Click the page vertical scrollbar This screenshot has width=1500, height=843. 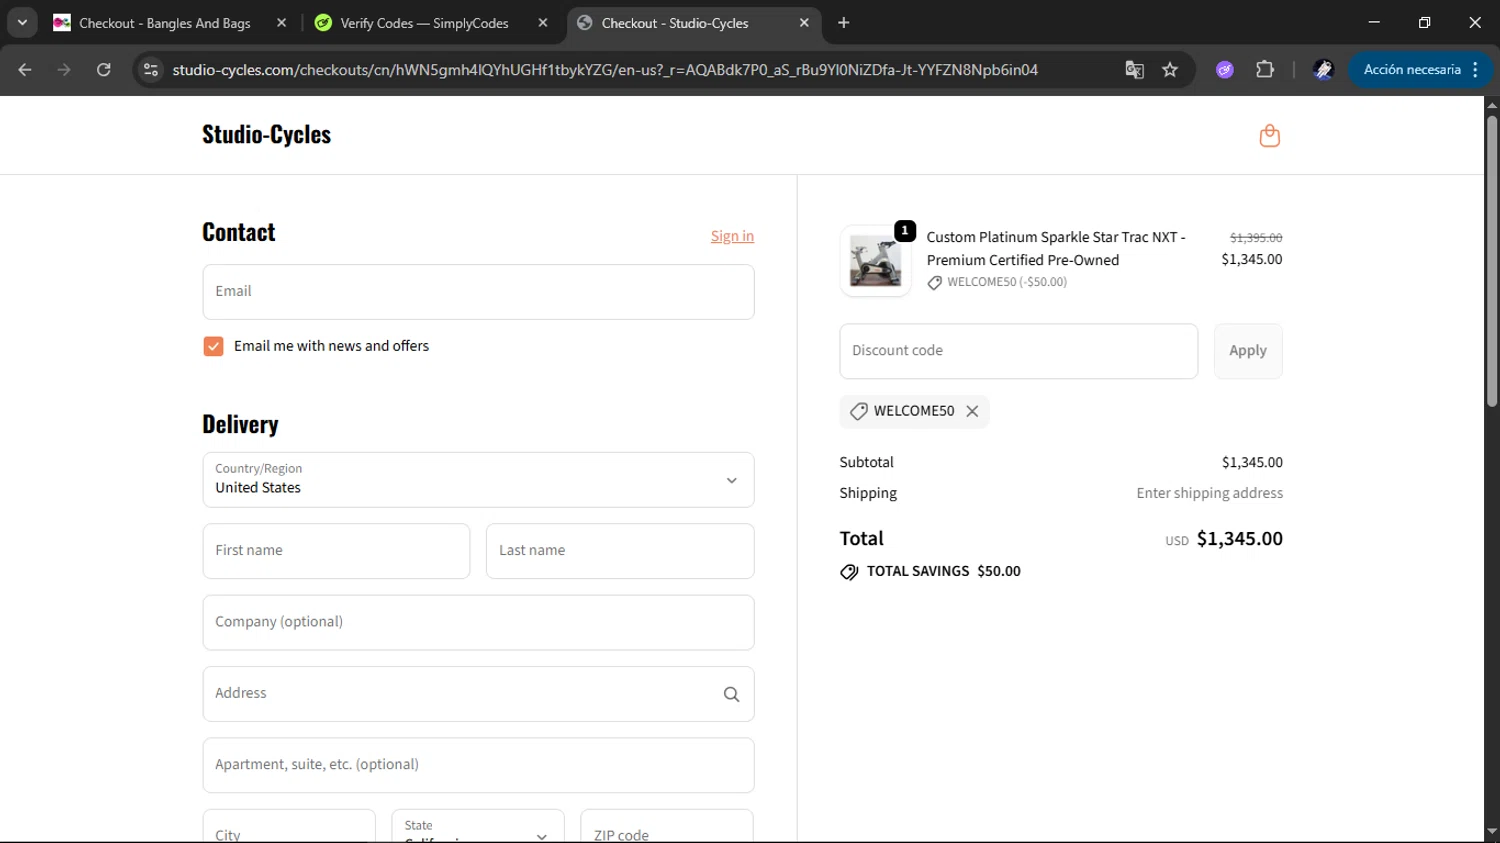pyautogui.click(x=1492, y=262)
